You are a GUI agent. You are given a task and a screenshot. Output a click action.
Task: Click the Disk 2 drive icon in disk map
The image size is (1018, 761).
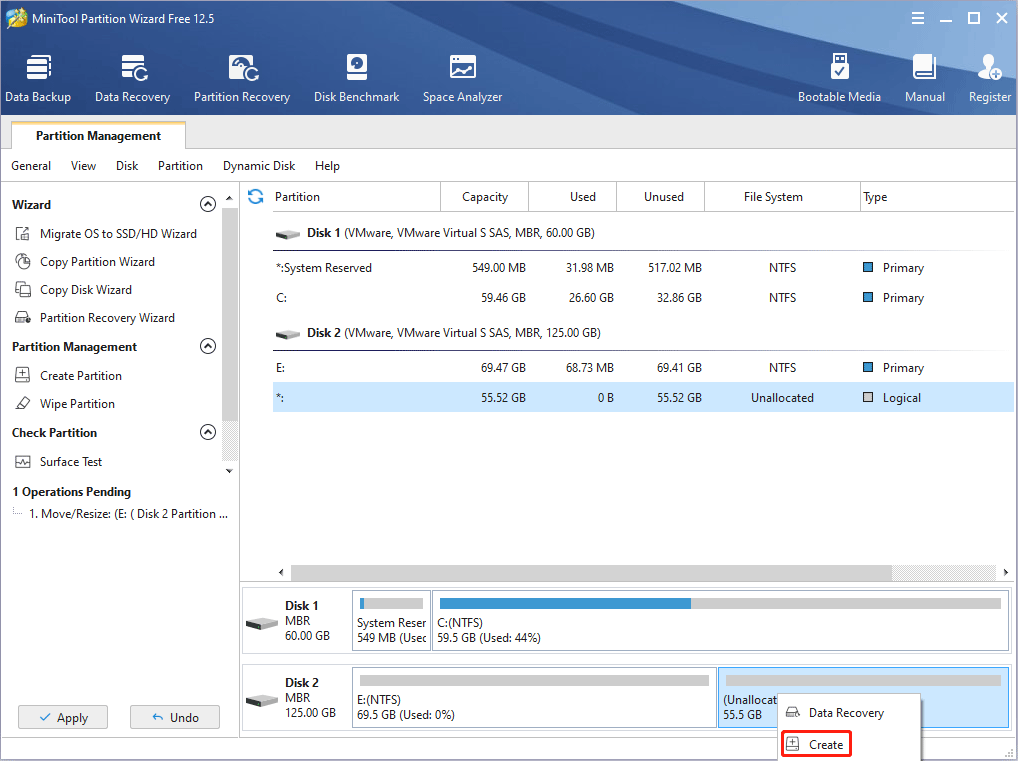[x=262, y=701]
